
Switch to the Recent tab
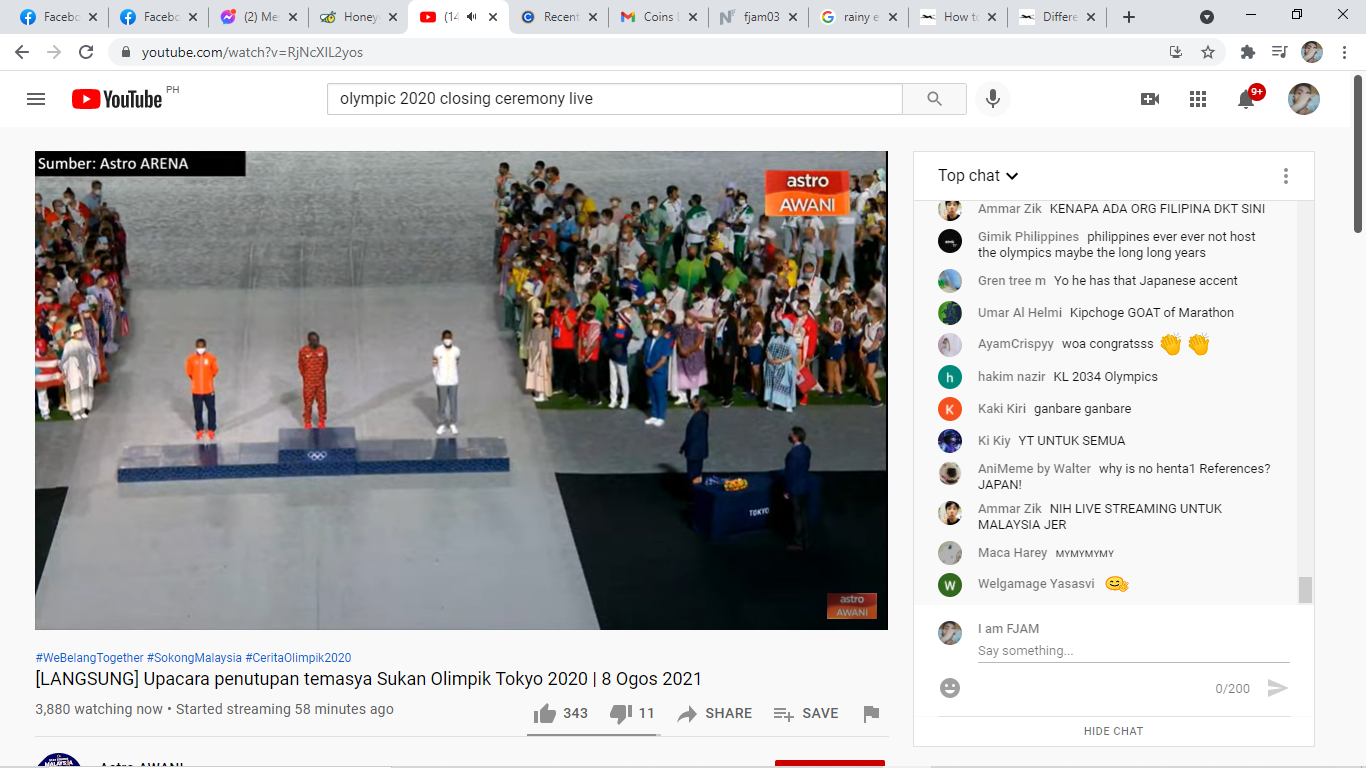[558, 17]
